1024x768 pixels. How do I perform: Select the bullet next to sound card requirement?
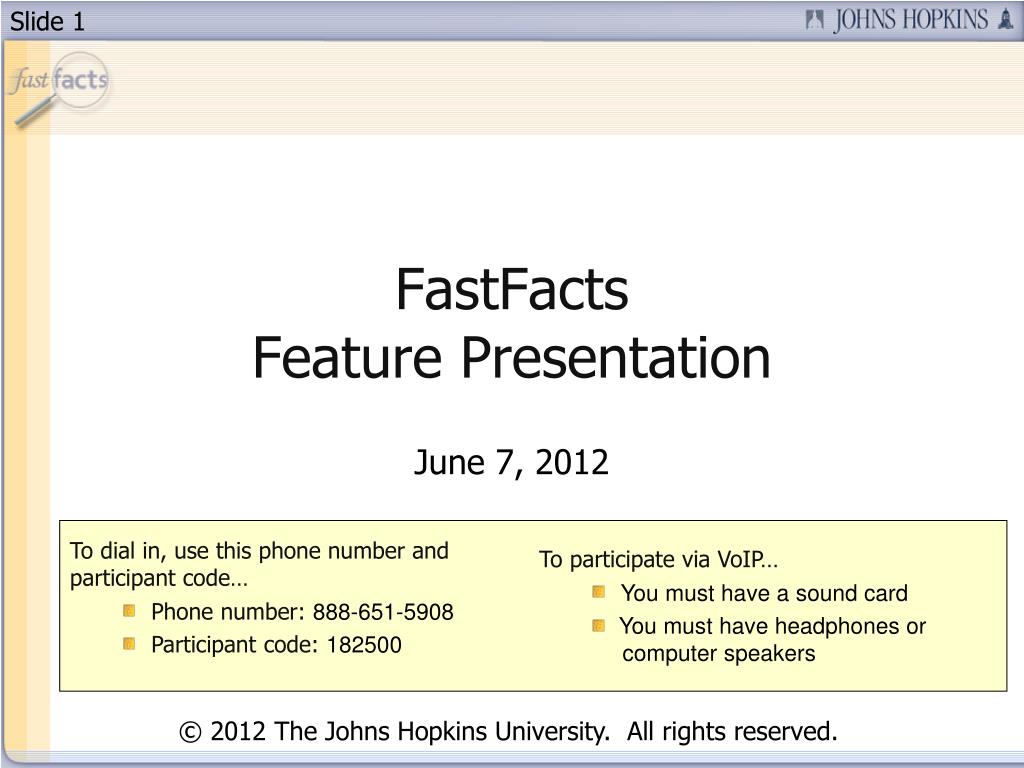(x=601, y=590)
